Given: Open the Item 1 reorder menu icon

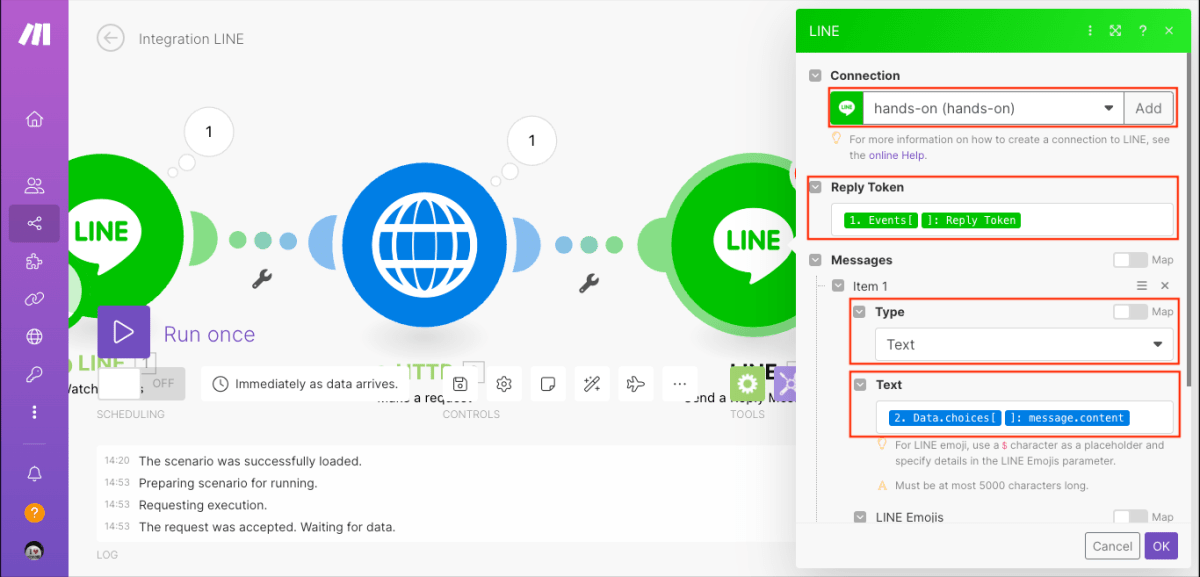Looking at the screenshot, I should (1142, 286).
